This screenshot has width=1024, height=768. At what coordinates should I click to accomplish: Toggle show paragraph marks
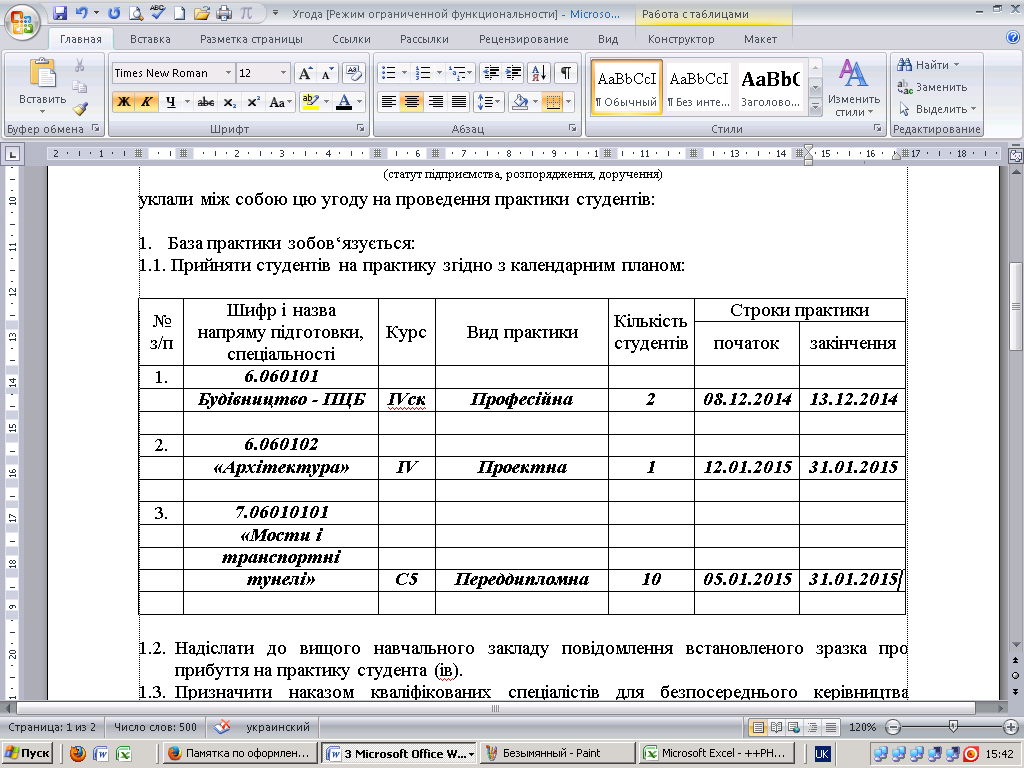(x=566, y=73)
